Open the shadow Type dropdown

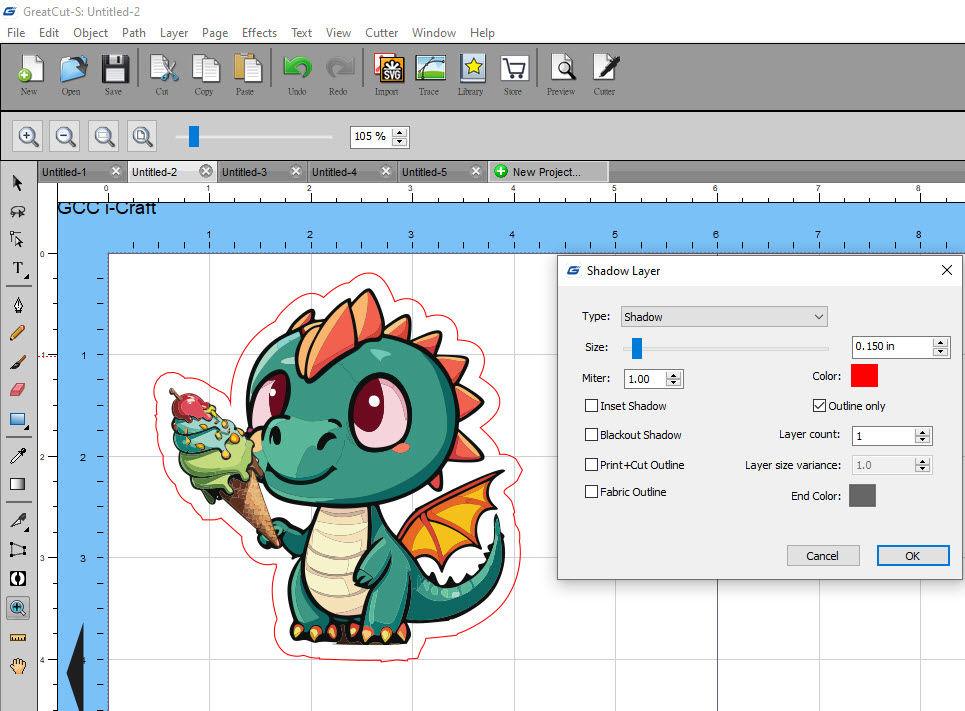[x=724, y=317]
